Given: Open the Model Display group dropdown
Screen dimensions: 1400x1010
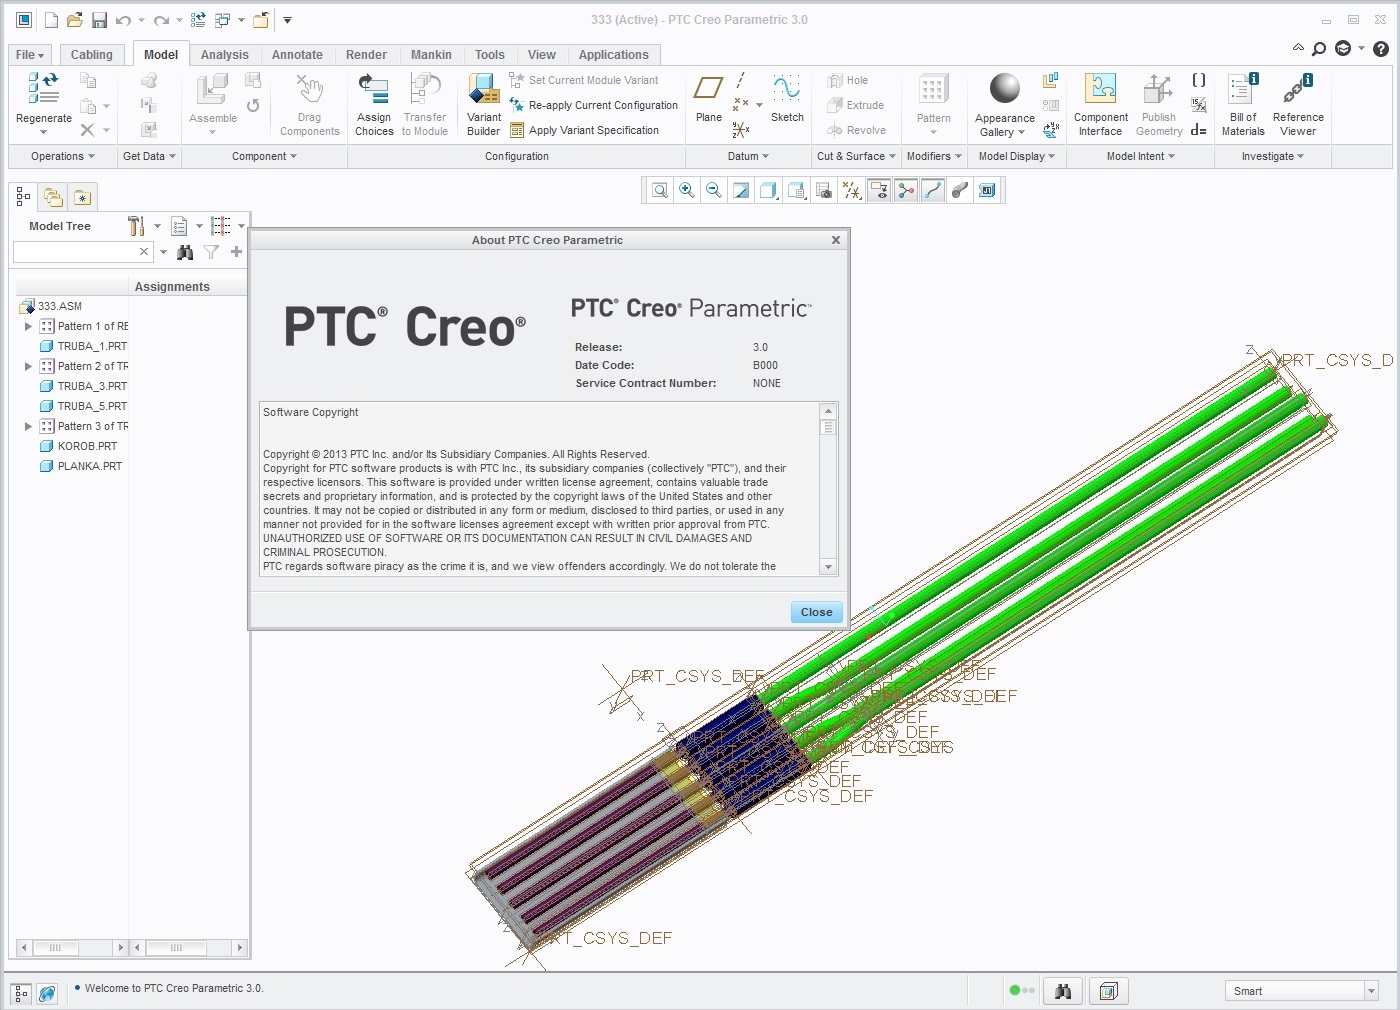Looking at the screenshot, I should pyautogui.click(x=1016, y=156).
